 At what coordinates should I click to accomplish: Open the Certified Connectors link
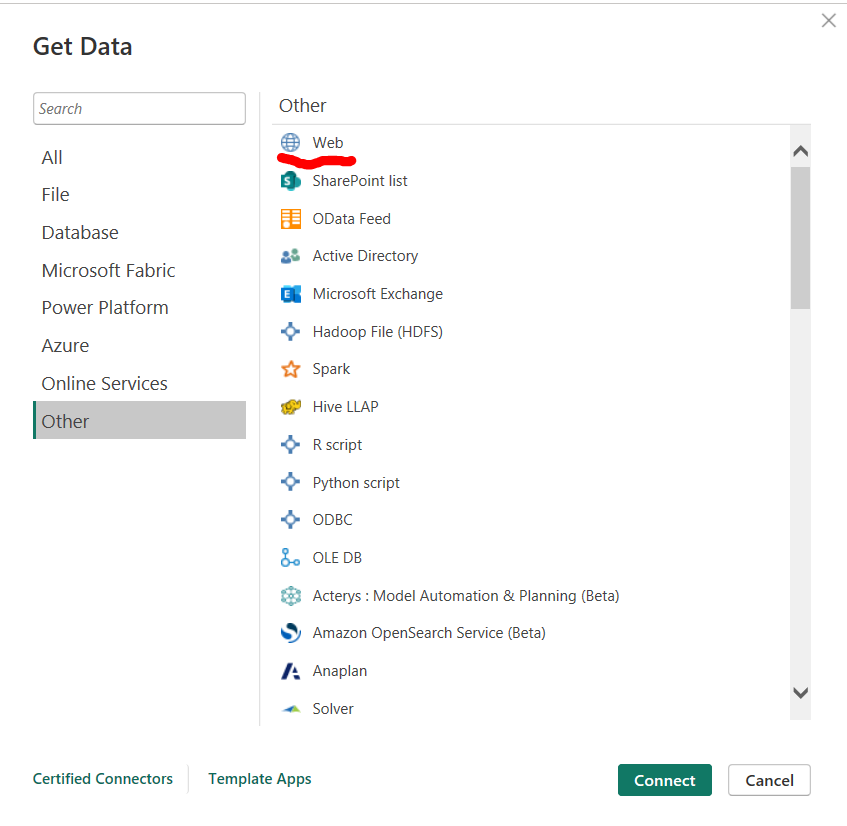pos(103,779)
